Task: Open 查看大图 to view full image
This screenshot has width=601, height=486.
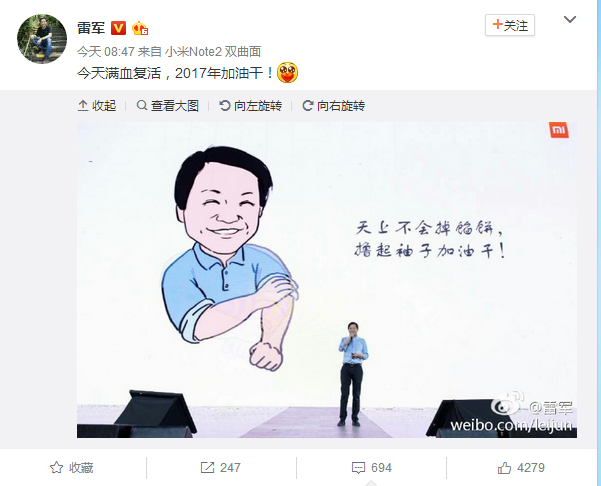Action: click(x=168, y=106)
